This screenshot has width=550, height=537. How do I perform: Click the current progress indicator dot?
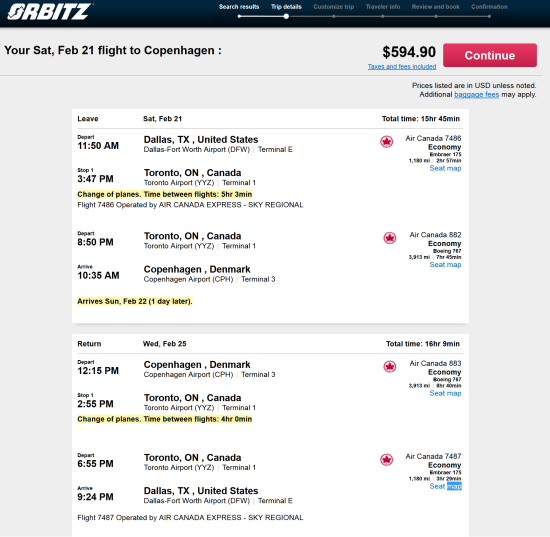pyautogui.click(x=286, y=16)
